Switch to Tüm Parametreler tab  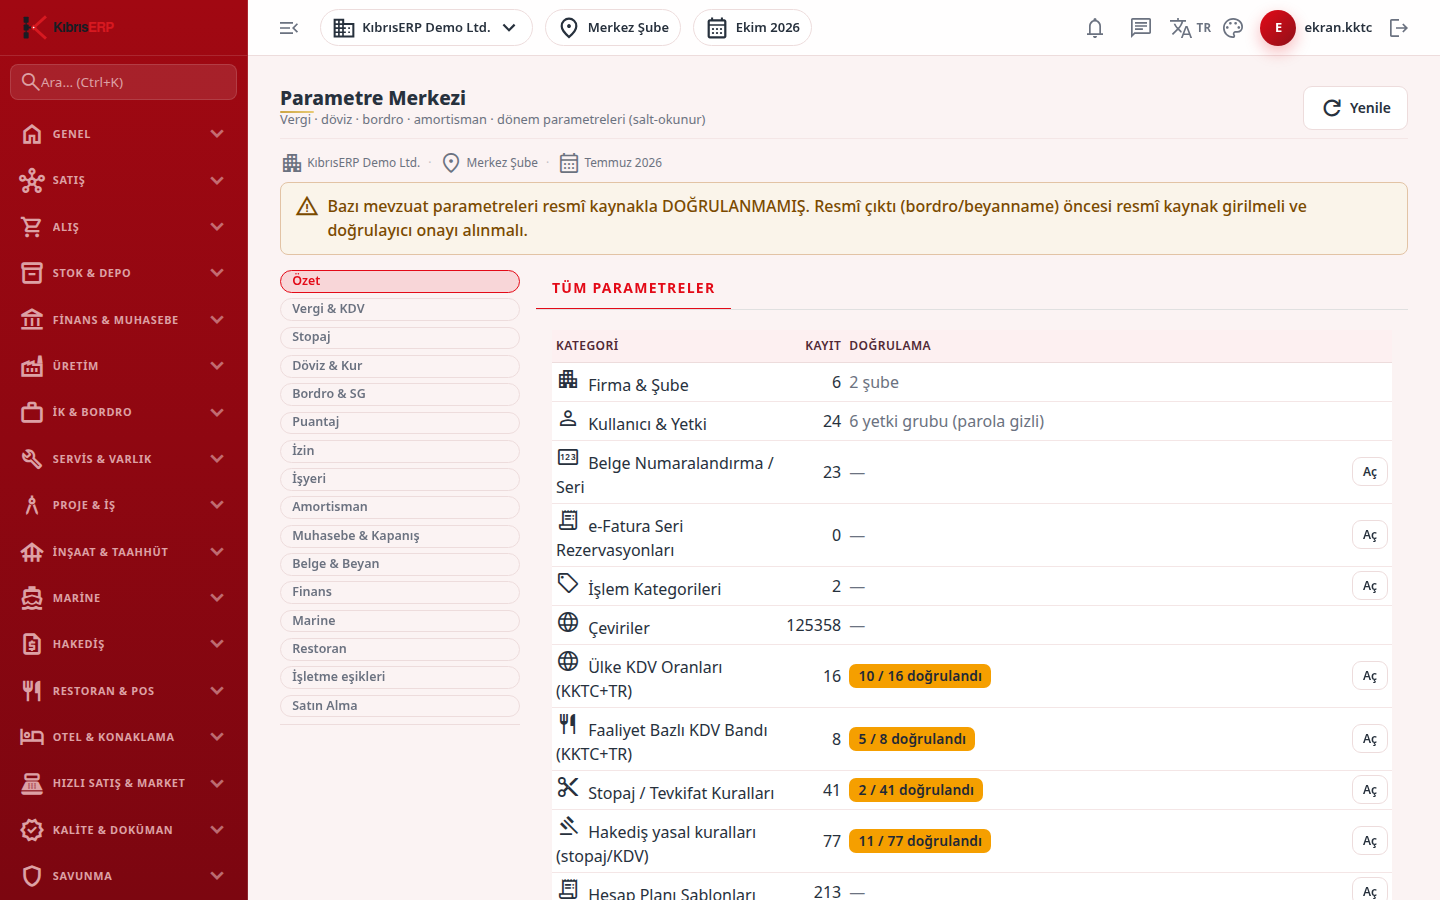633,288
